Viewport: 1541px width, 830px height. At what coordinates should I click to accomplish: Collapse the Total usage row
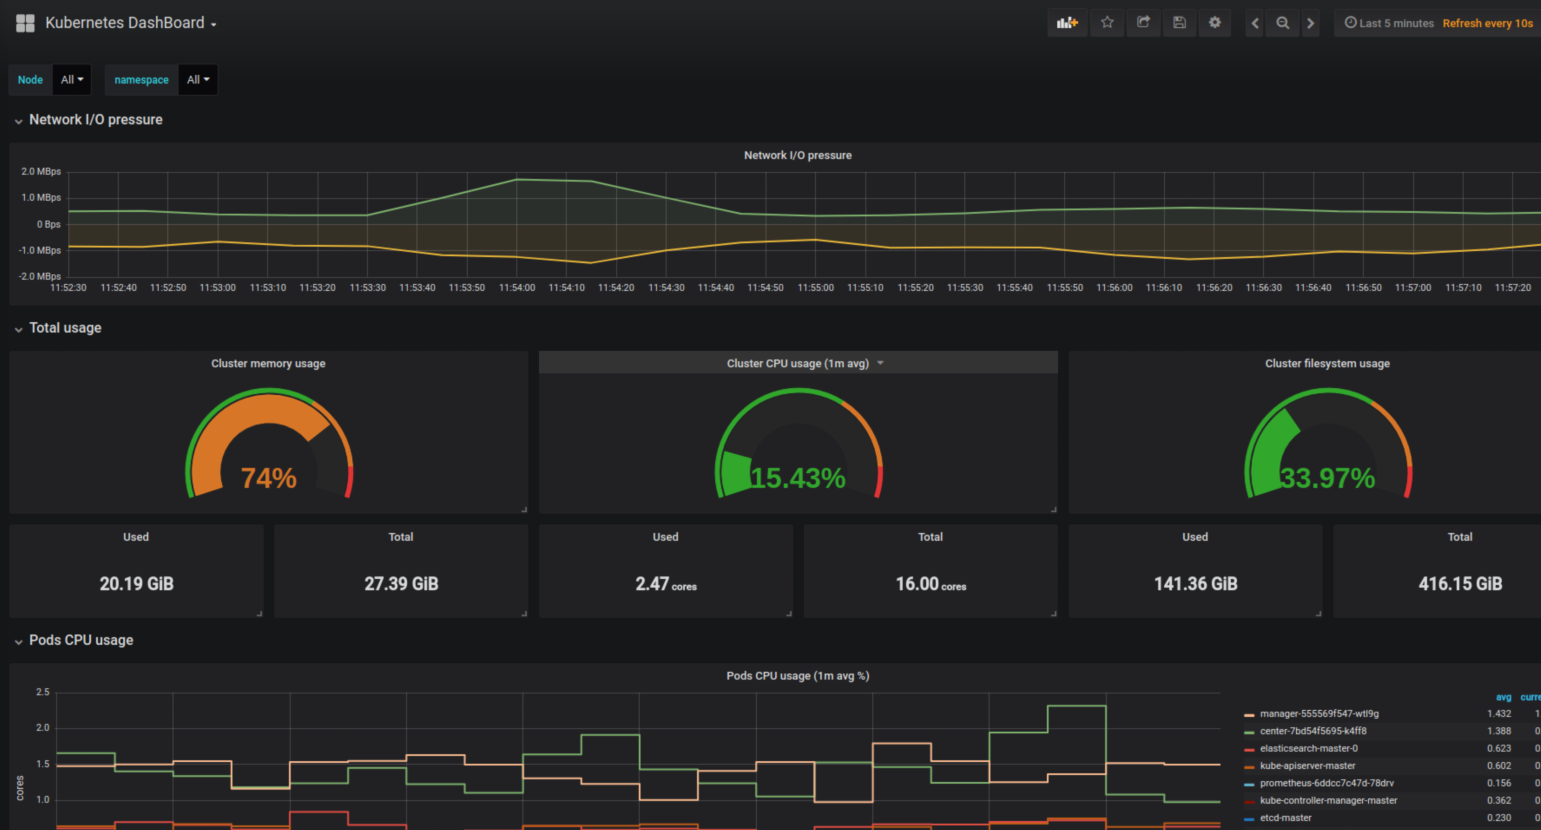[58, 328]
